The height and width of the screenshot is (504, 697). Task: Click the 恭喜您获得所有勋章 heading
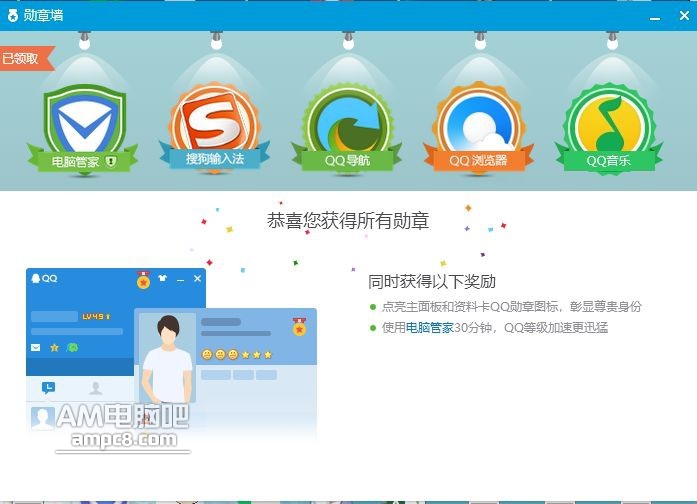click(x=348, y=221)
